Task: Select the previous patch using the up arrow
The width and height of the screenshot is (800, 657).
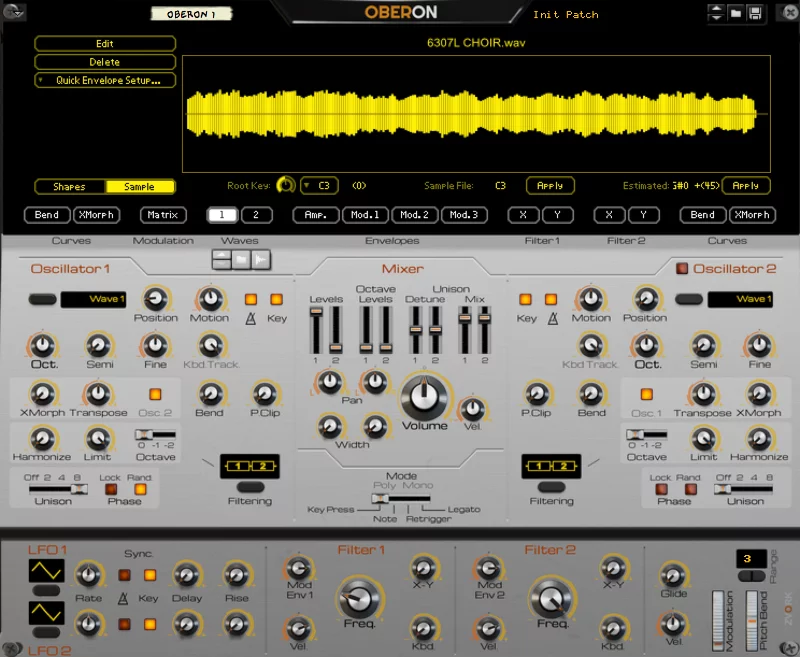Action: pos(716,9)
